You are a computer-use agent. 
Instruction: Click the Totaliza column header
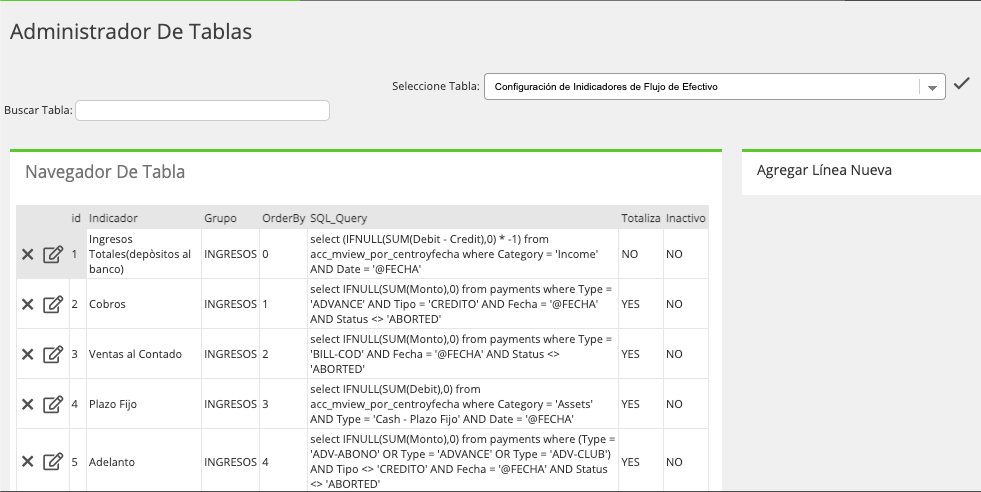[641, 218]
